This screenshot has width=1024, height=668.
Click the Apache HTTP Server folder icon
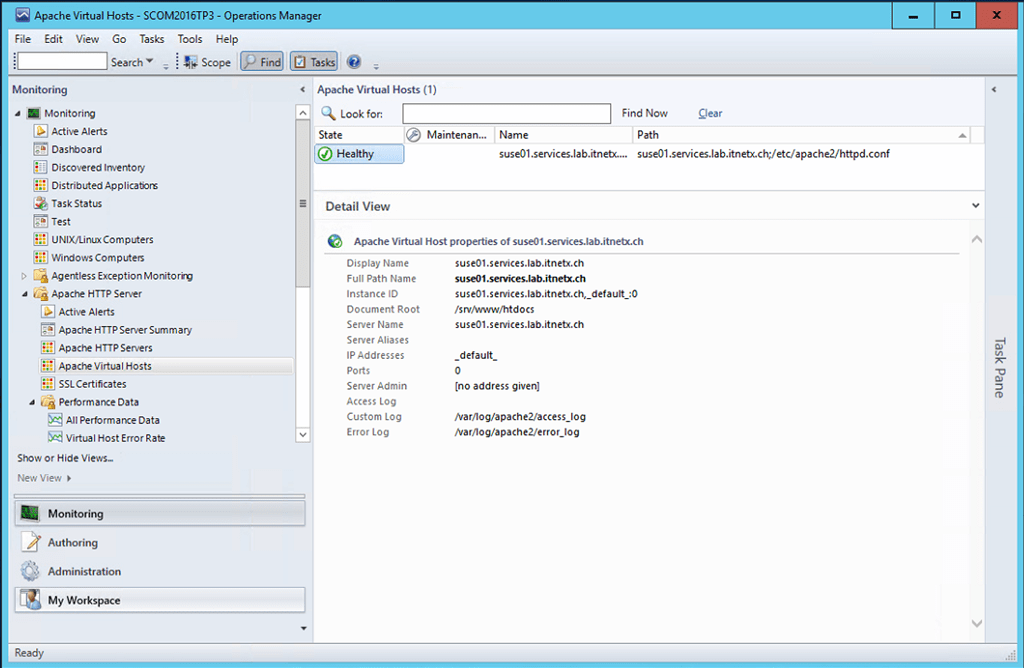click(40, 294)
